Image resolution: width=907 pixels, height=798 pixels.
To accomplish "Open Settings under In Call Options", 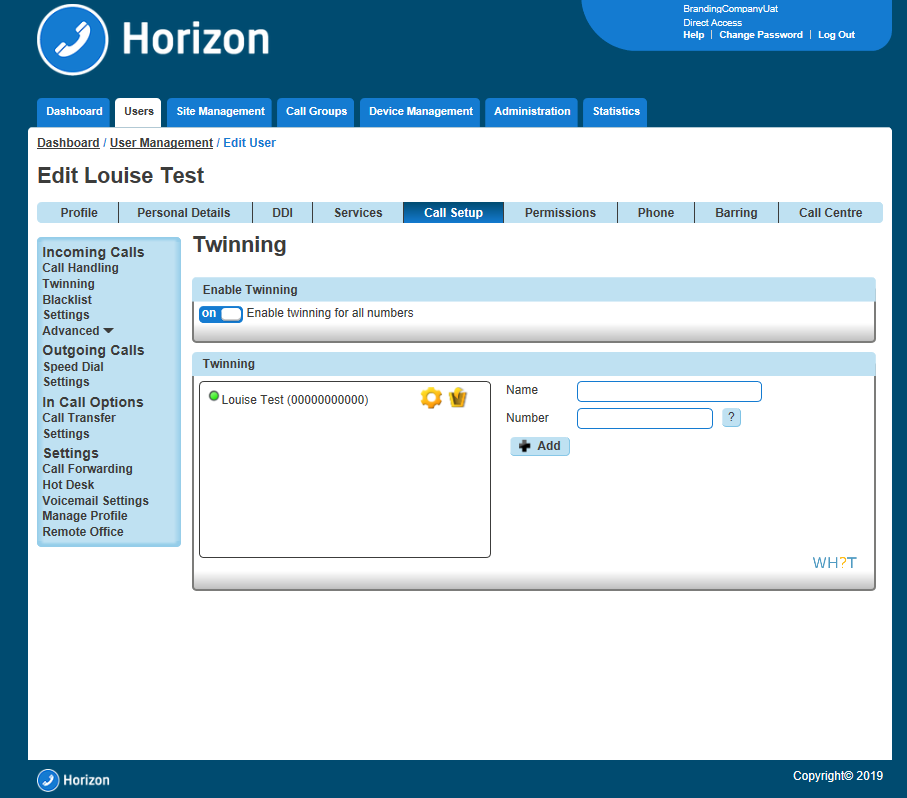I will click(66, 434).
